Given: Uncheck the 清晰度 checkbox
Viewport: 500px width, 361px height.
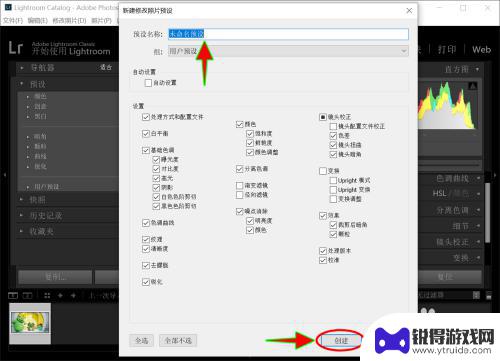Looking at the screenshot, I should [146, 249].
